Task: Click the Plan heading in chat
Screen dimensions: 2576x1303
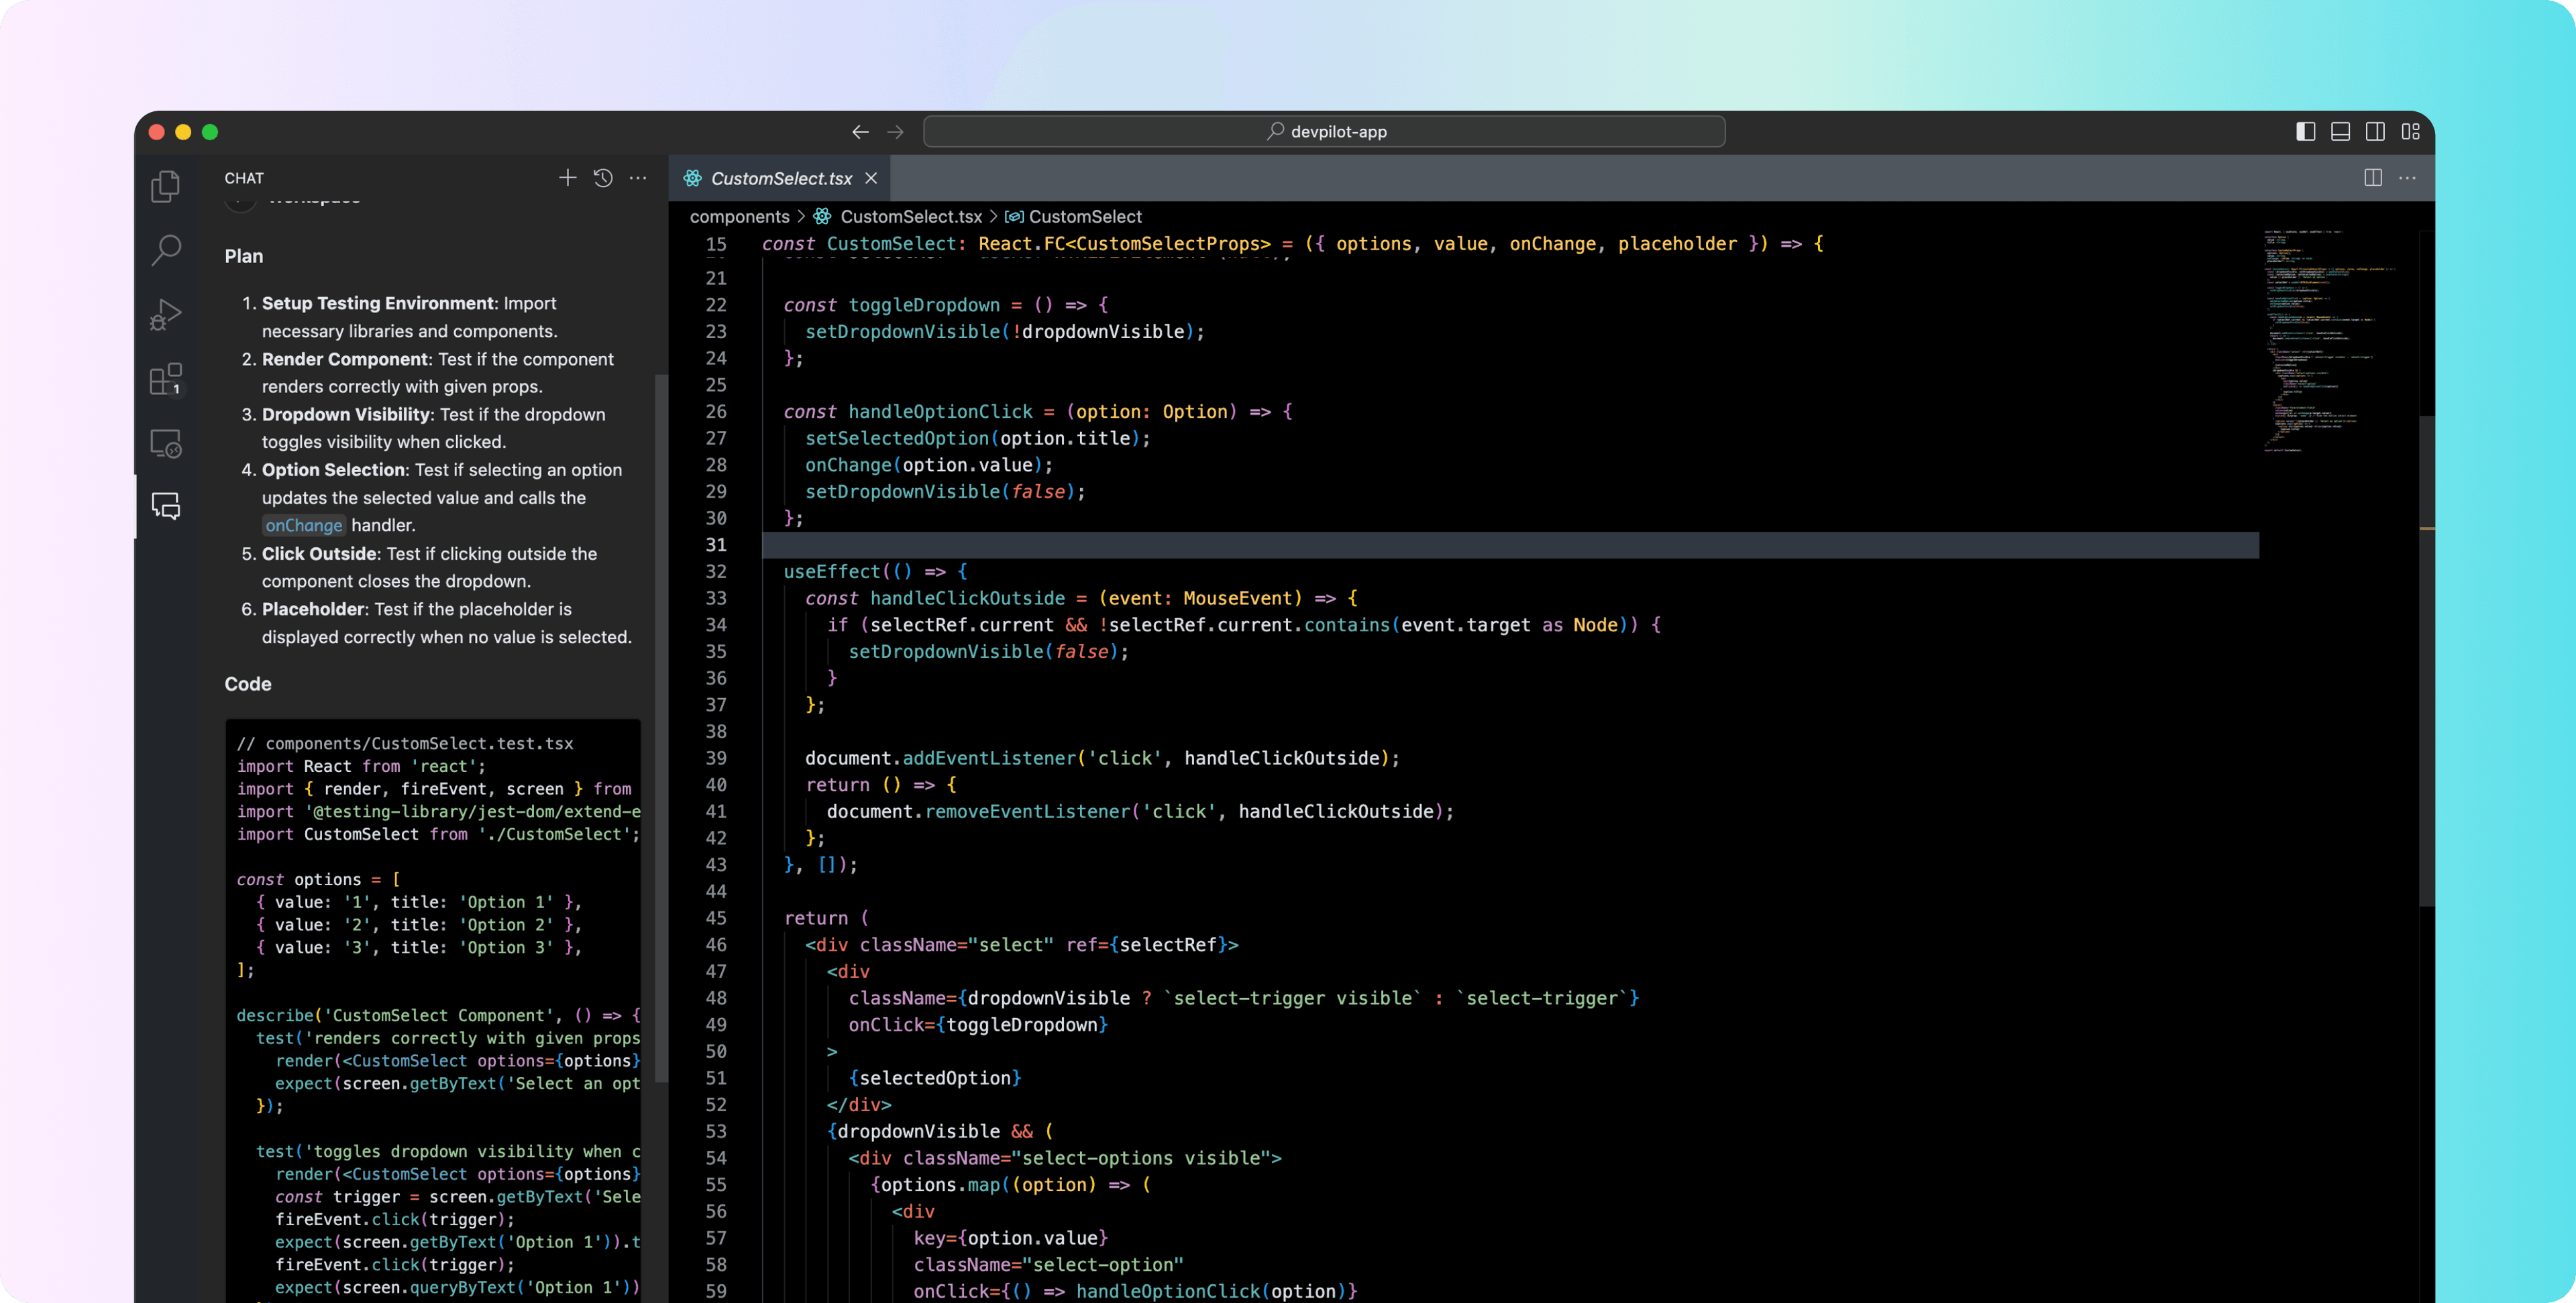Action: click(244, 256)
